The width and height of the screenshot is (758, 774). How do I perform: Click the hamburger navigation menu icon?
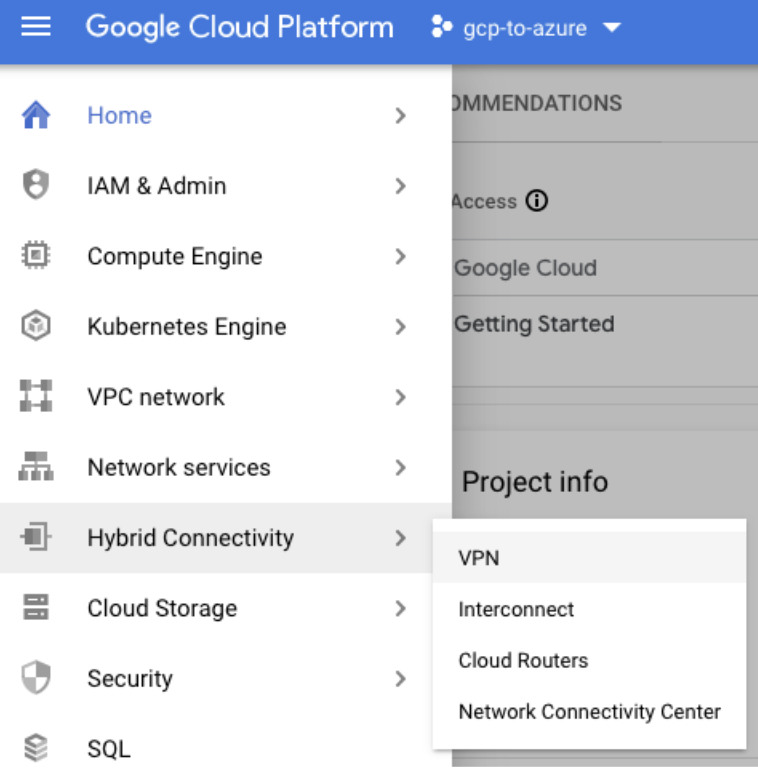[x=36, y=27]
